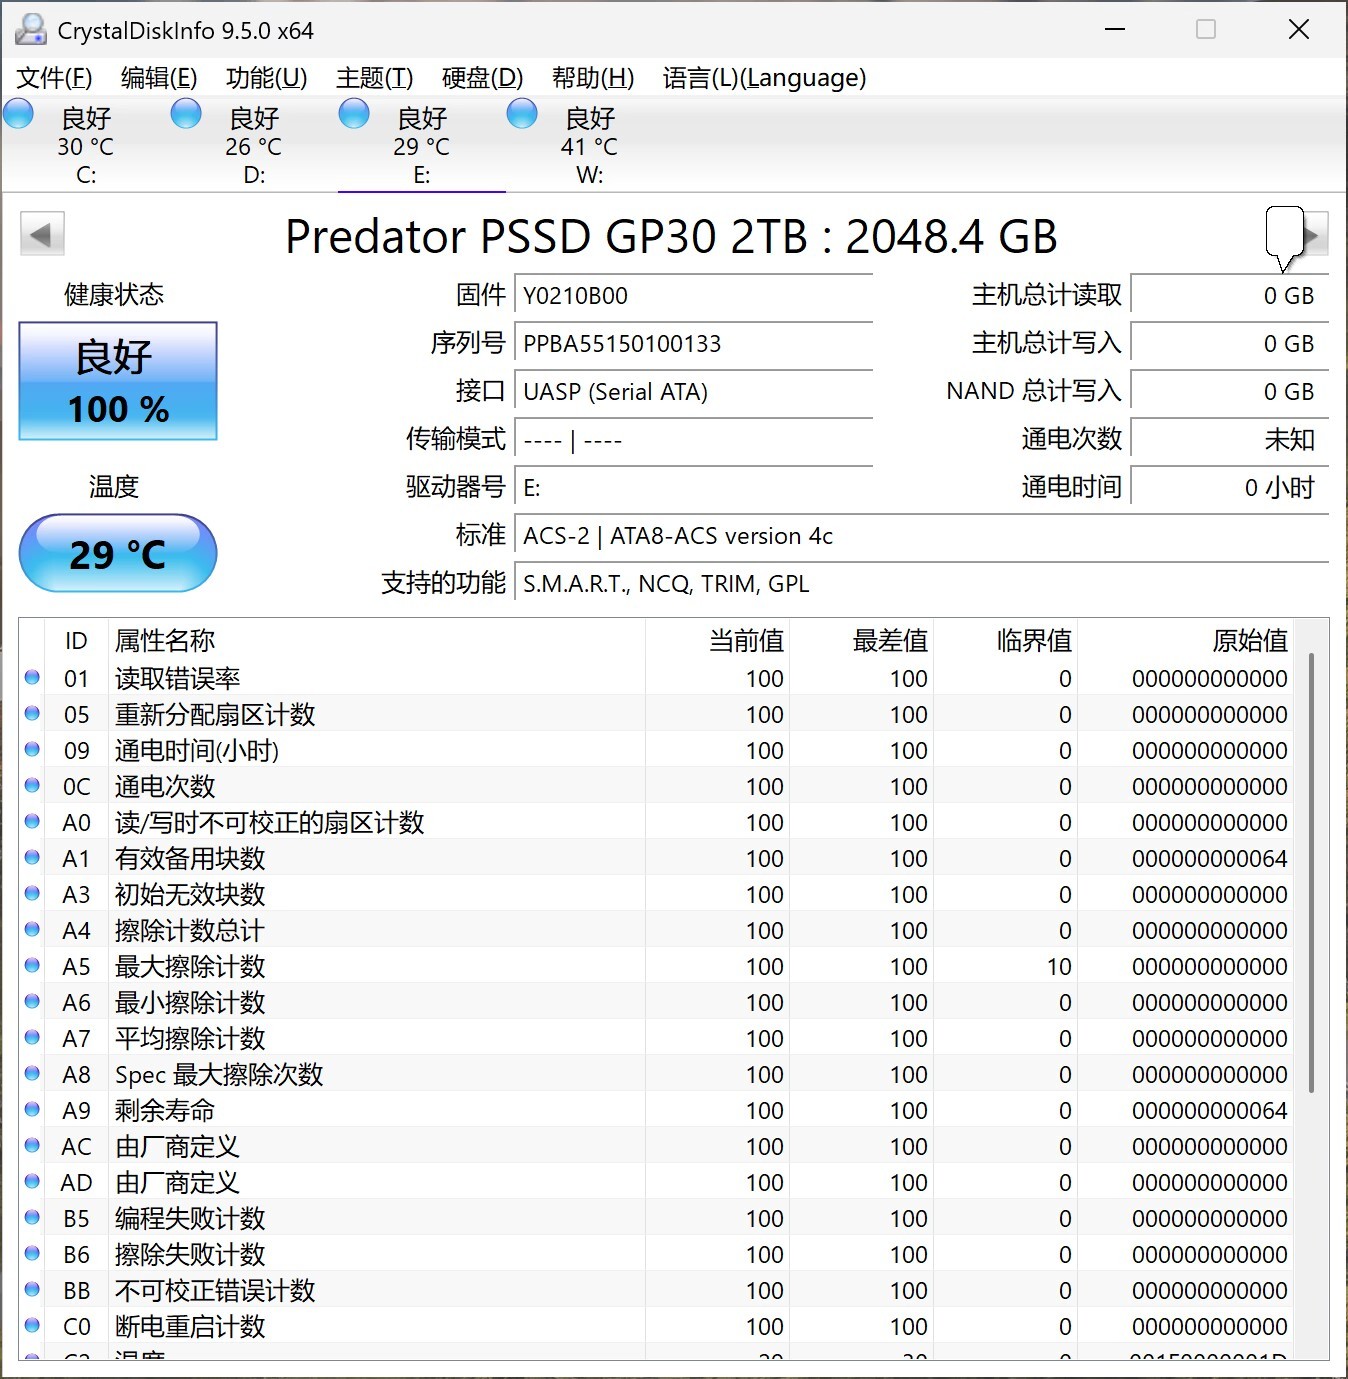Image resolution: width=1348 pixels, height=1379 pixels.
Task: Click status dot for B5 编程失败计数
Action: tap(32, 1218)
